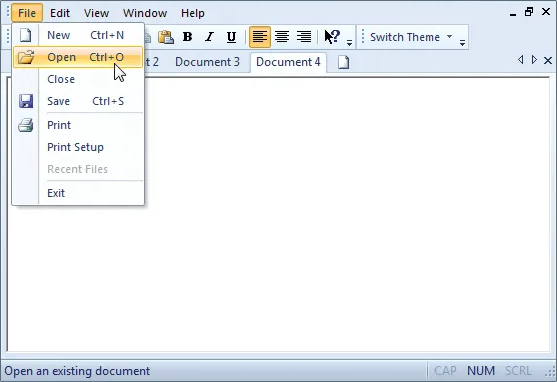The image size is (557, 382).
Task: Click the menu bar drag handle dots
Action: point(8,11)
